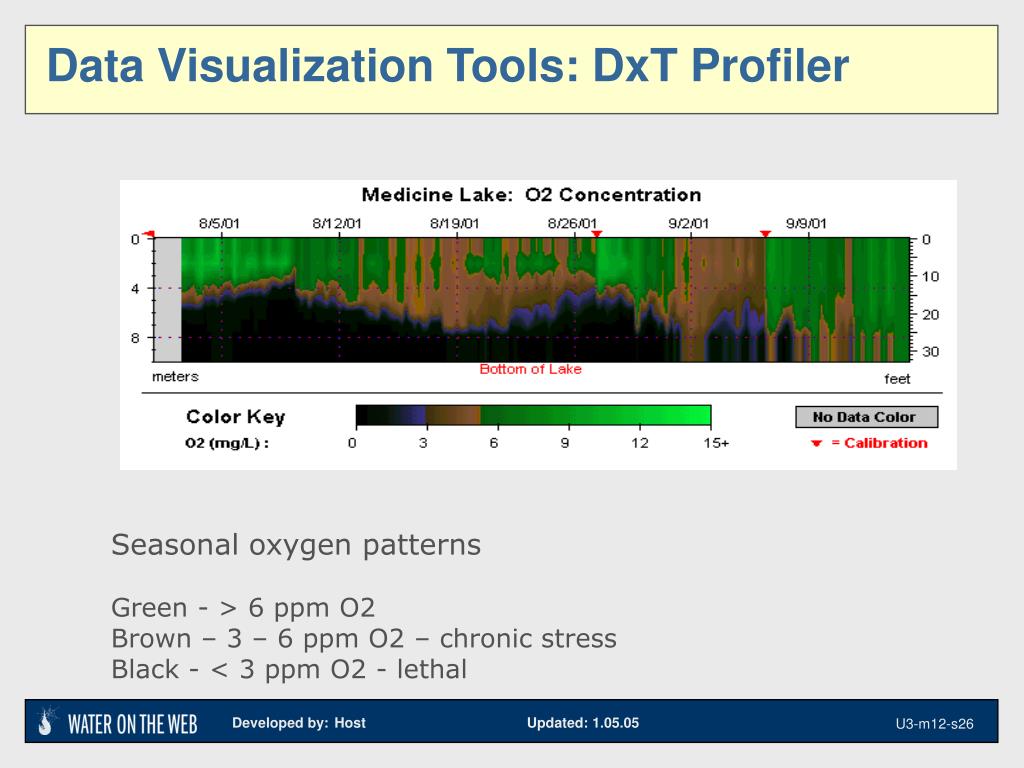Click the Bottom of Lake red label
The image size is (1024, 768).
pyautogui.click(x=530, y=369)
